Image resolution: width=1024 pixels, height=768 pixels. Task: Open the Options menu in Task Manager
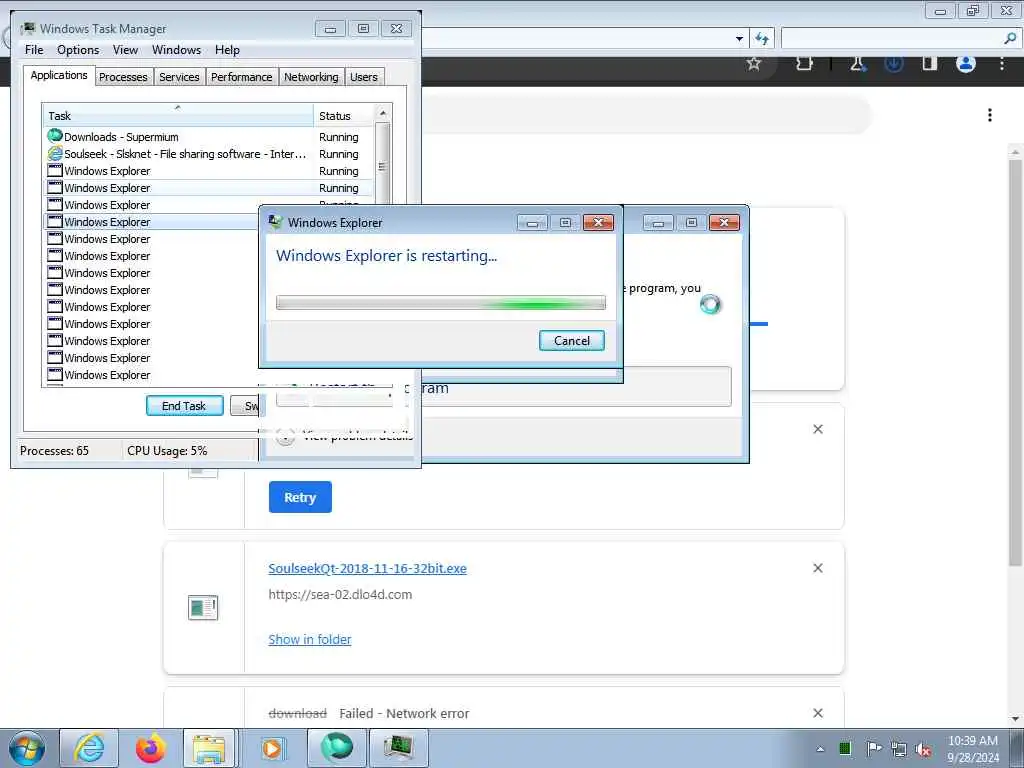click(x=78, y=50)
